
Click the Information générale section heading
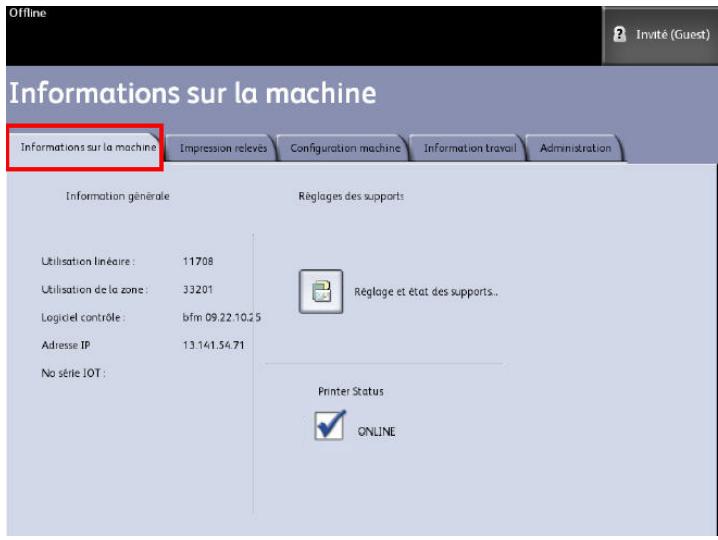click(117, 196)
